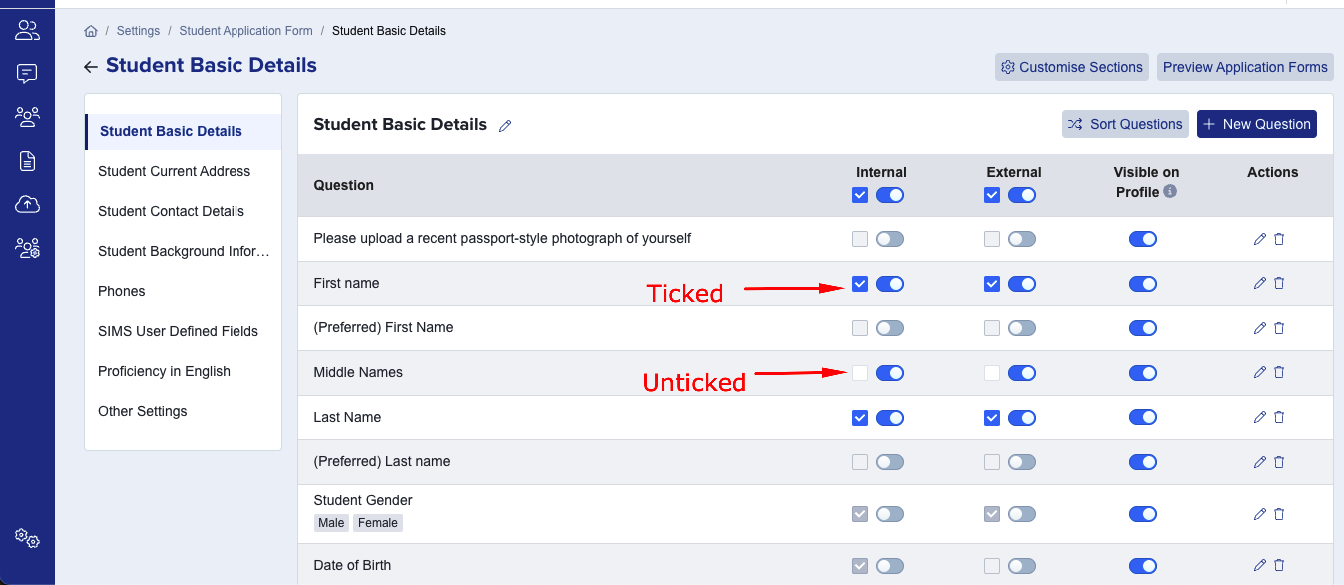Open Student Current Address section
Screen dimensions: 1344x585
point(174,171)
